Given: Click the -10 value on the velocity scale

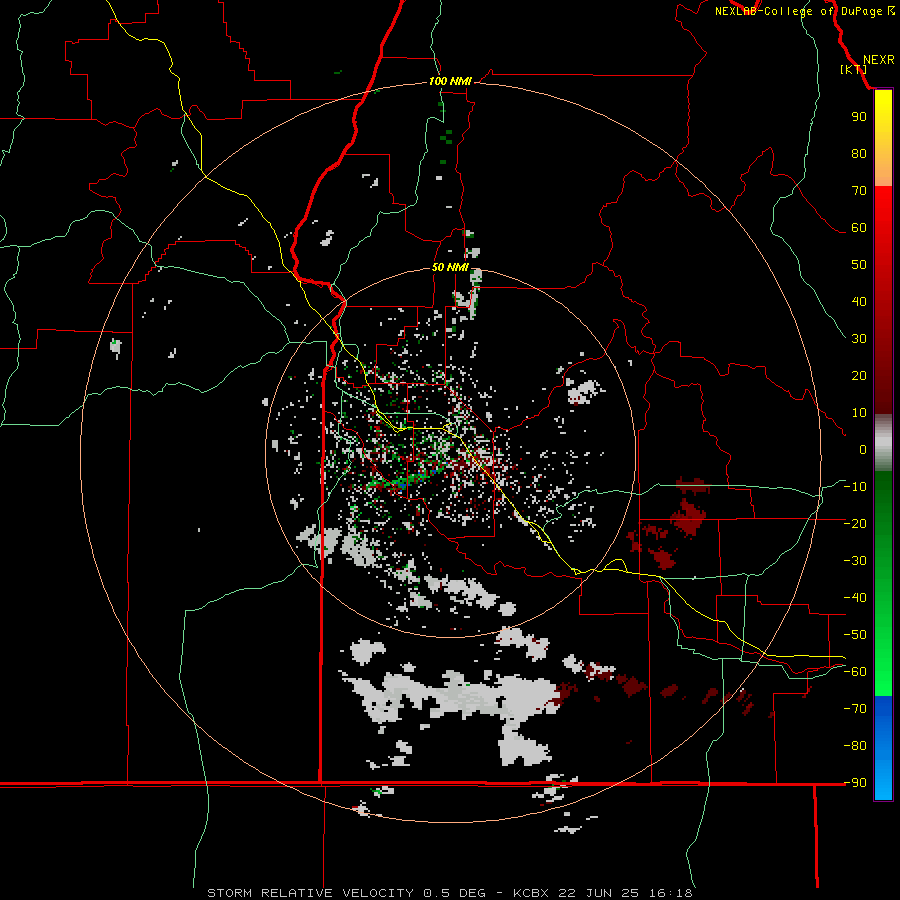Looking at the screenshot, I should coord(855,487).
